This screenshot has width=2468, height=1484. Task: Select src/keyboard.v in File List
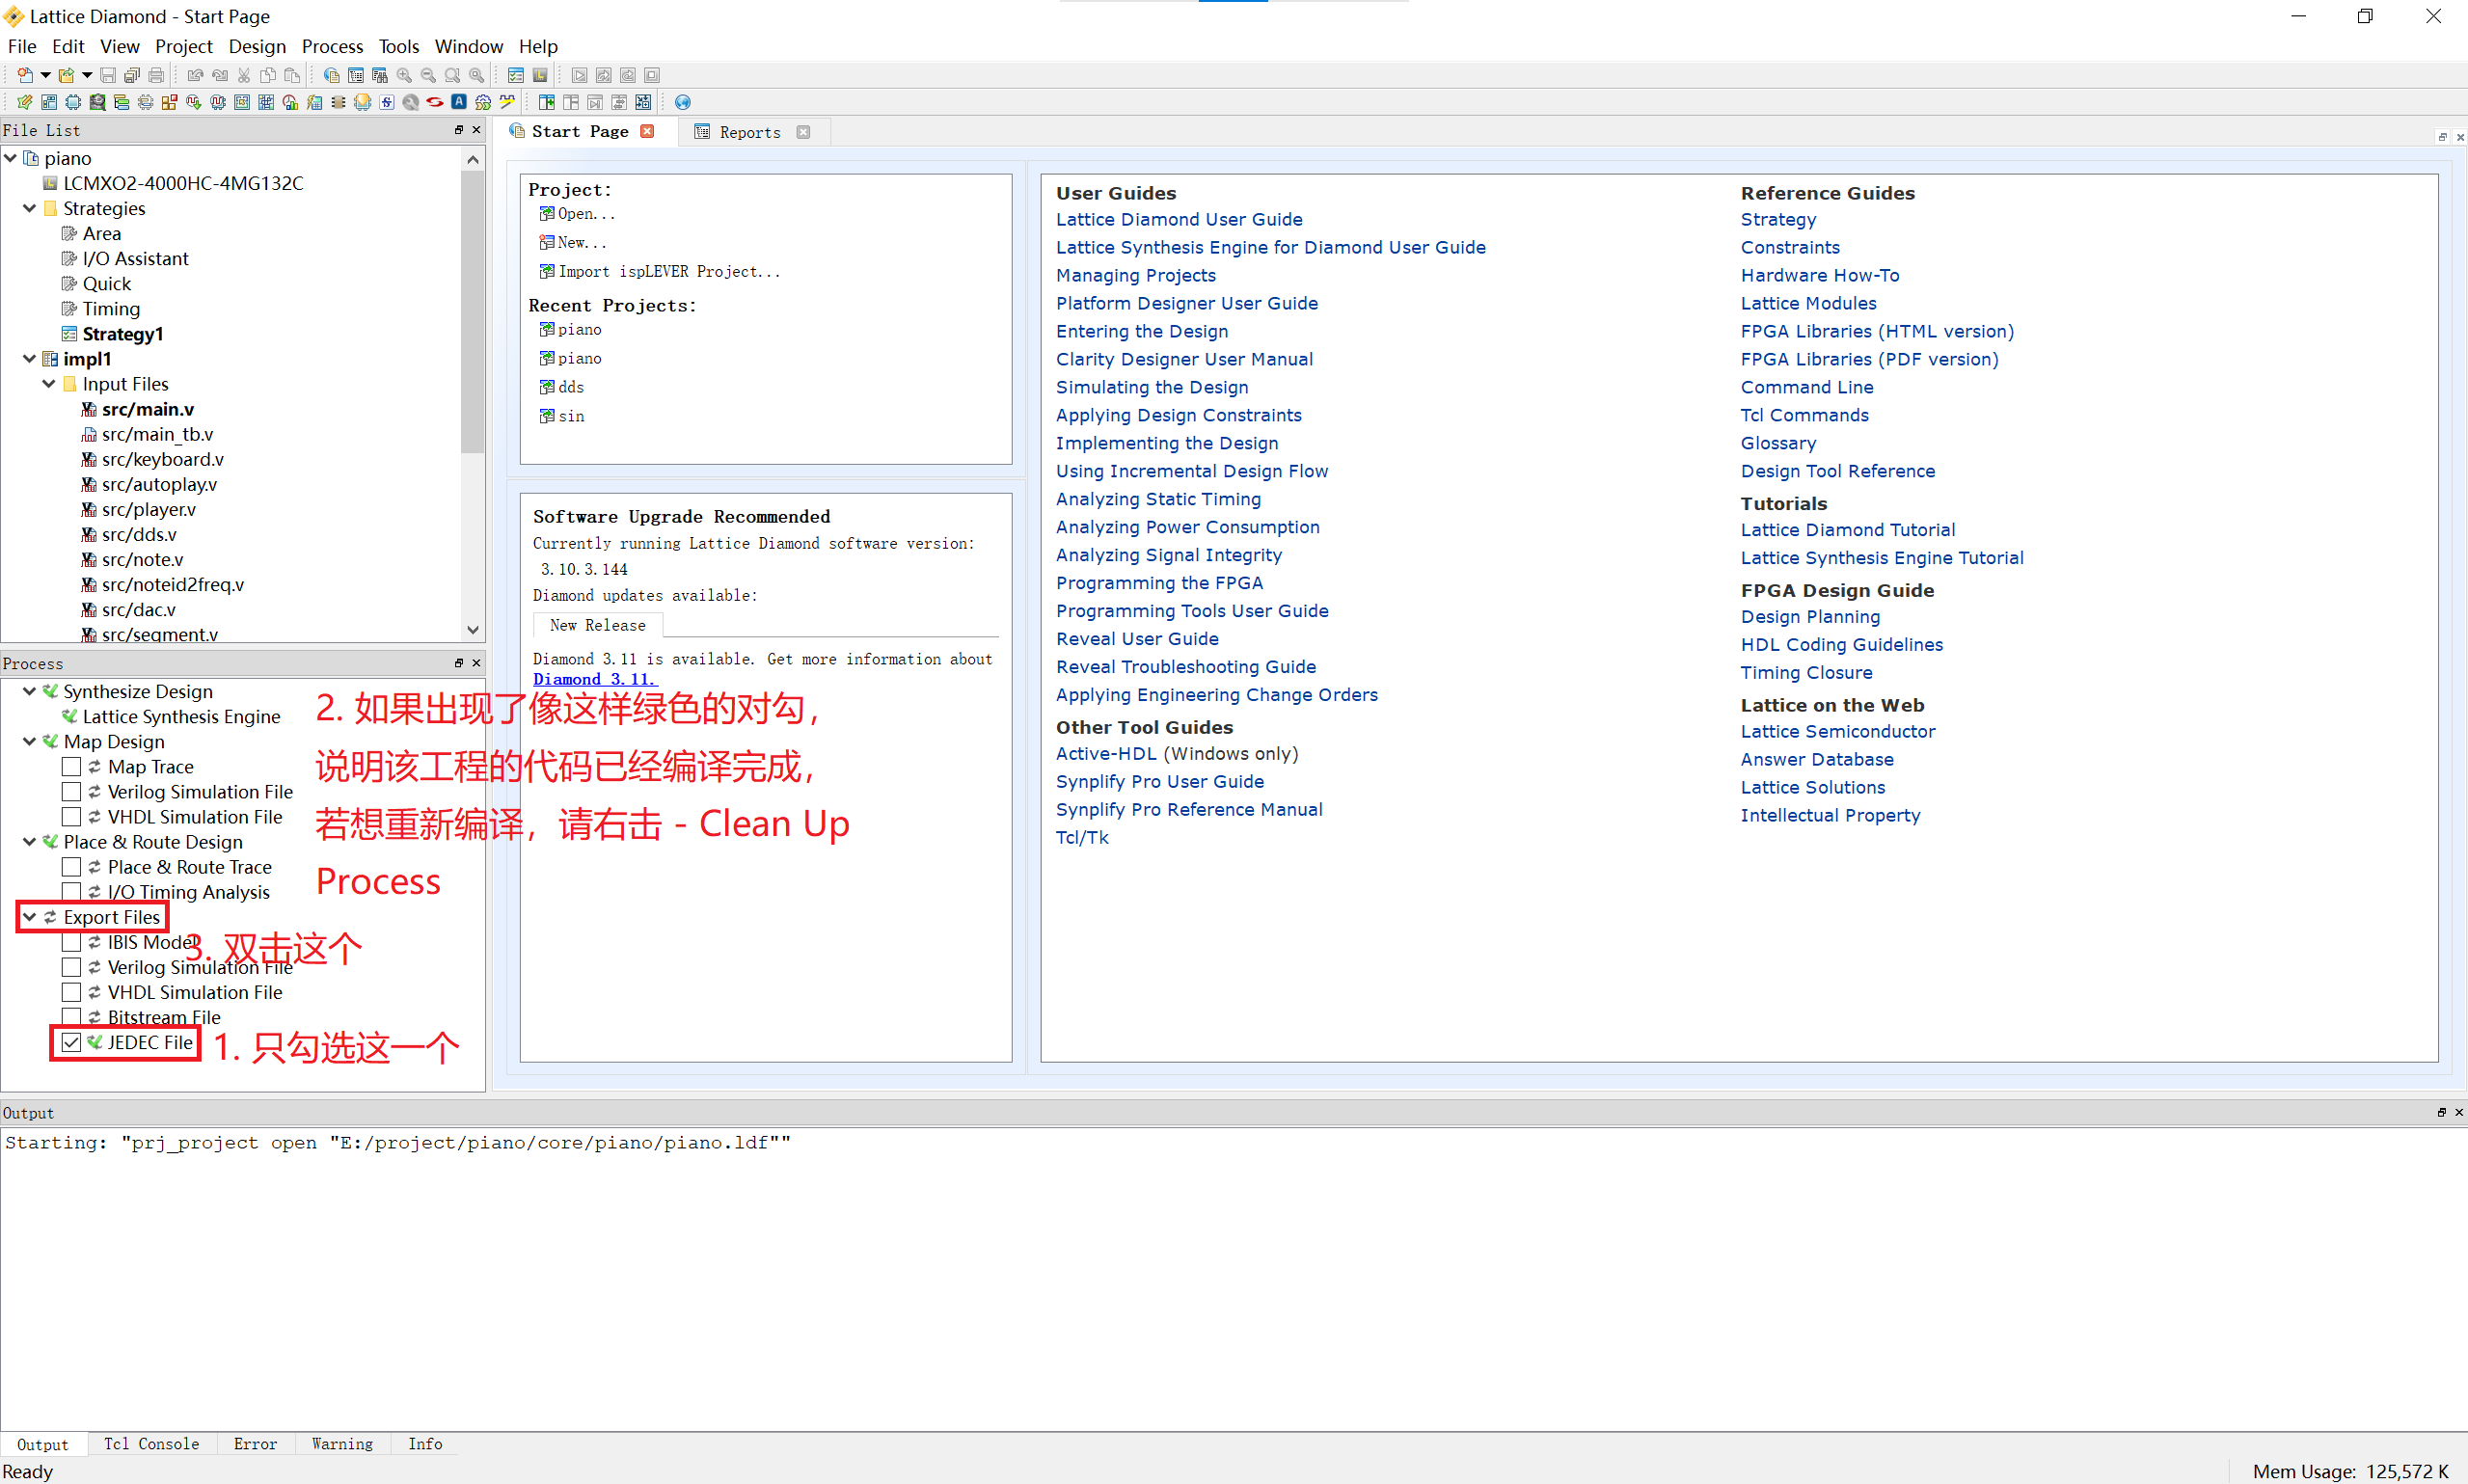click(162, 459)
